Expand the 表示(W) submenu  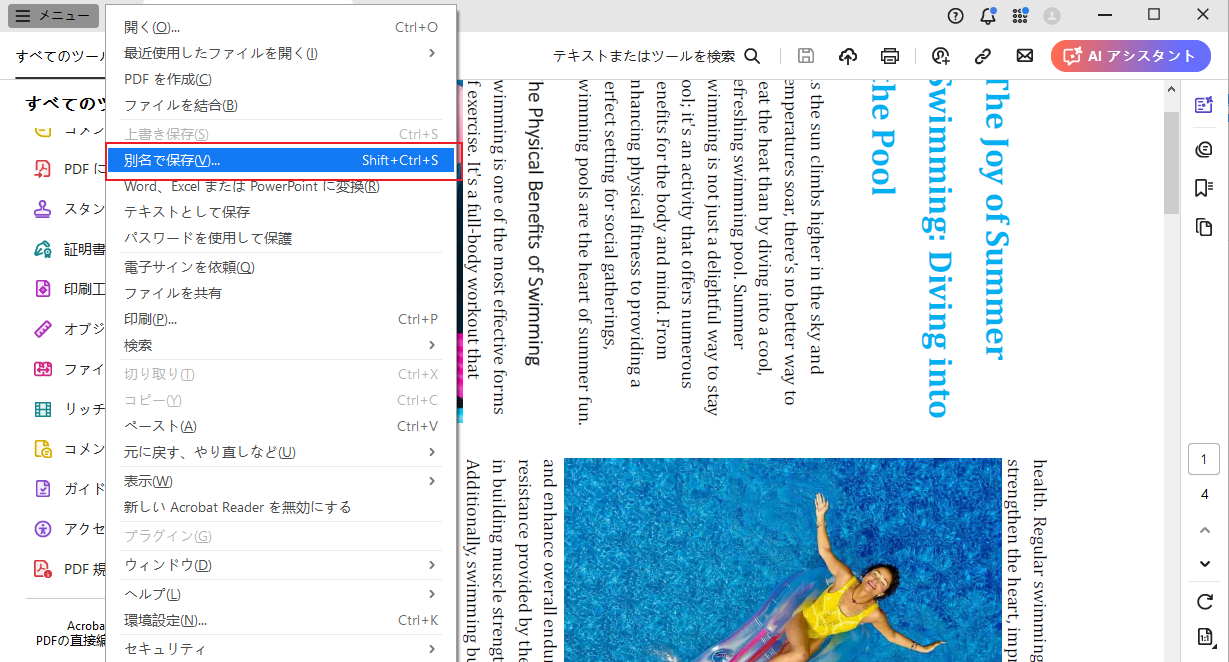[281, 481]
